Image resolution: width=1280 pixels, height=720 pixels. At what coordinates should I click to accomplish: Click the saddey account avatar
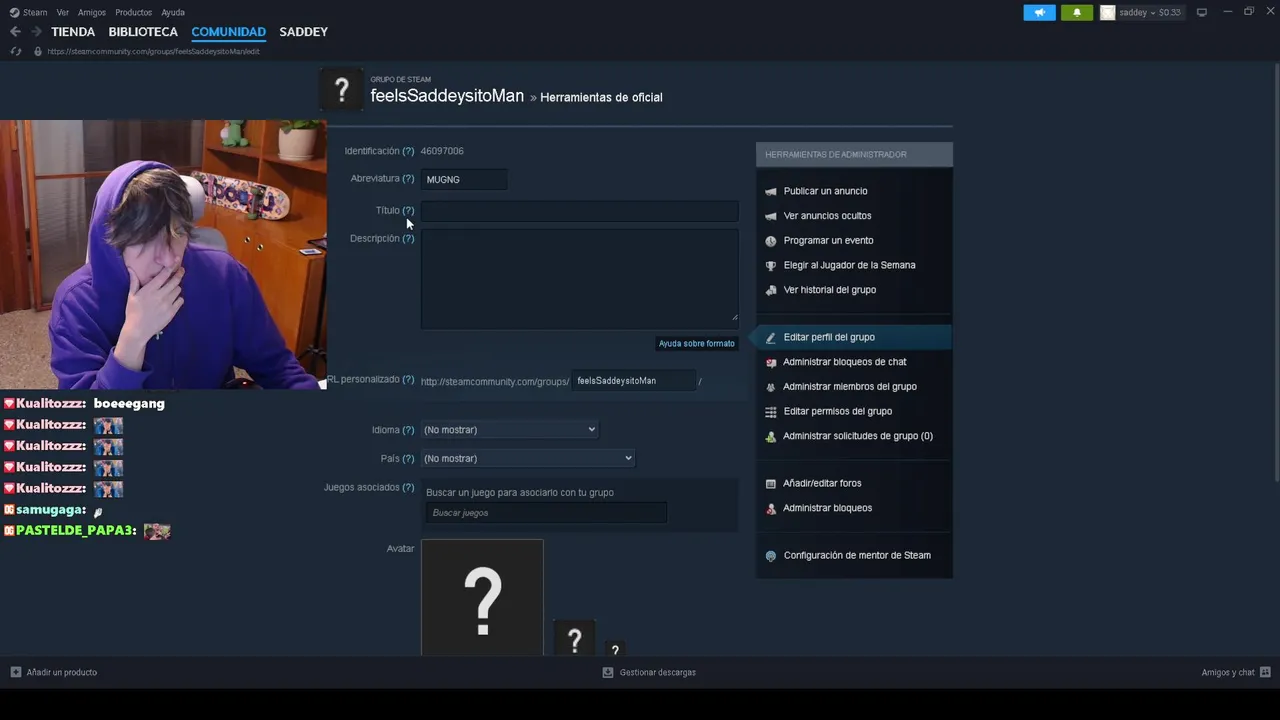coord(1108,12)
